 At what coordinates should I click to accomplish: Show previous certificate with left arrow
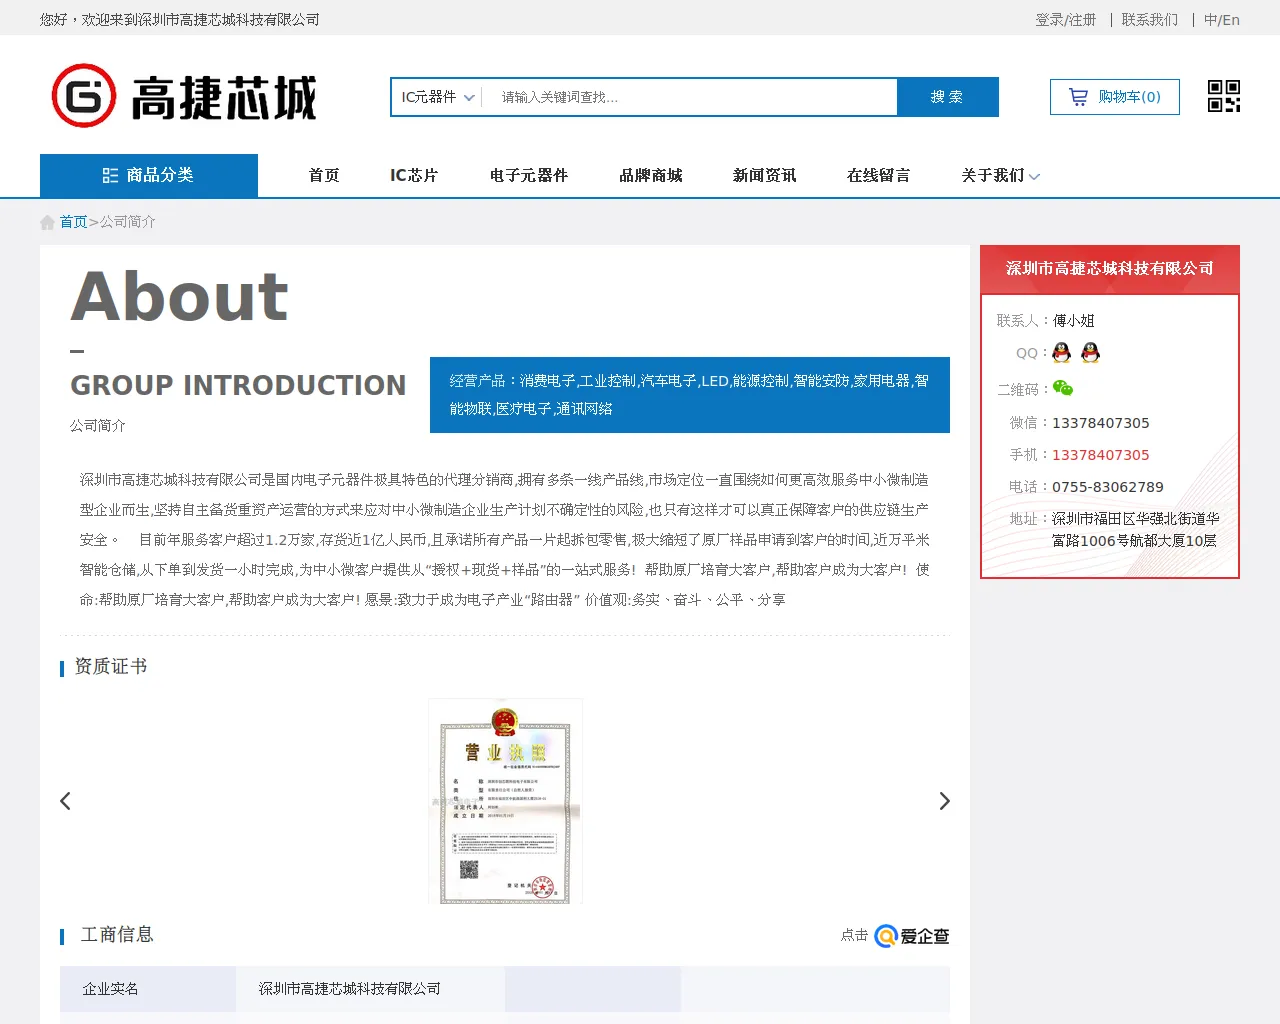(x=66, y=801)
